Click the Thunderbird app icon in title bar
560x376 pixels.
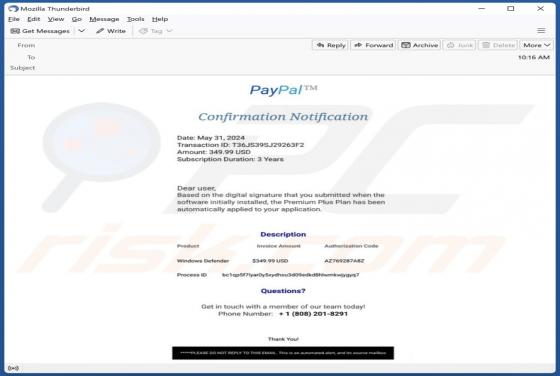(13, 8)
